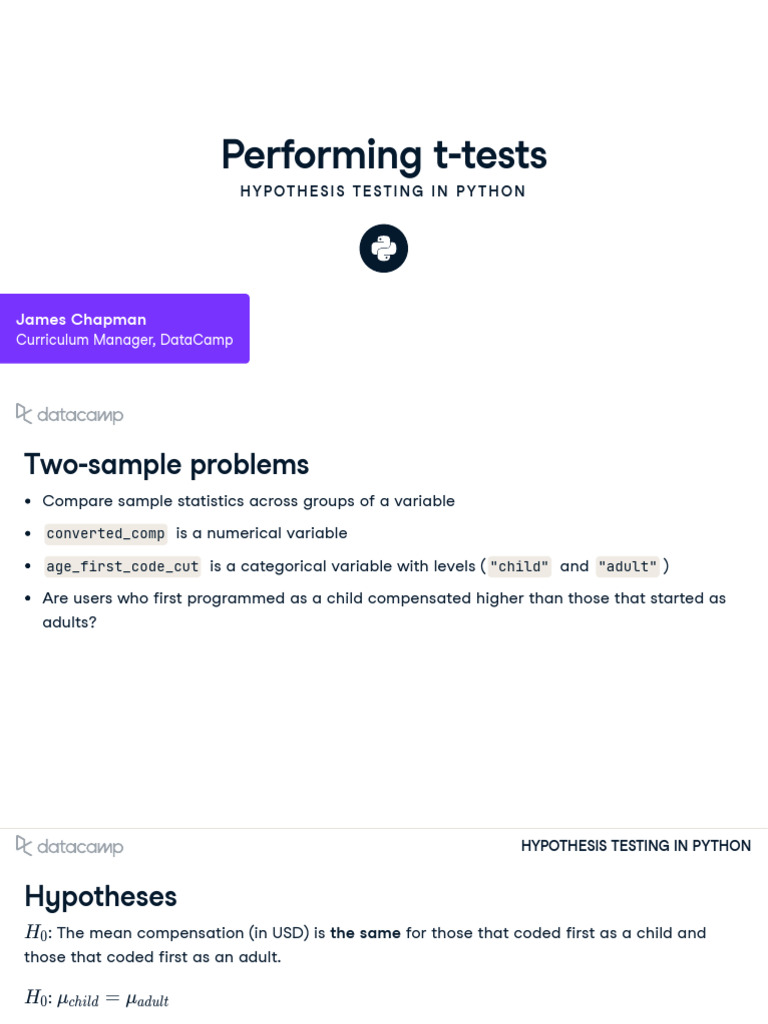Select the "Two-sample problems" heading
This screenshot has height=1024, width=768.
coord(166,465)
